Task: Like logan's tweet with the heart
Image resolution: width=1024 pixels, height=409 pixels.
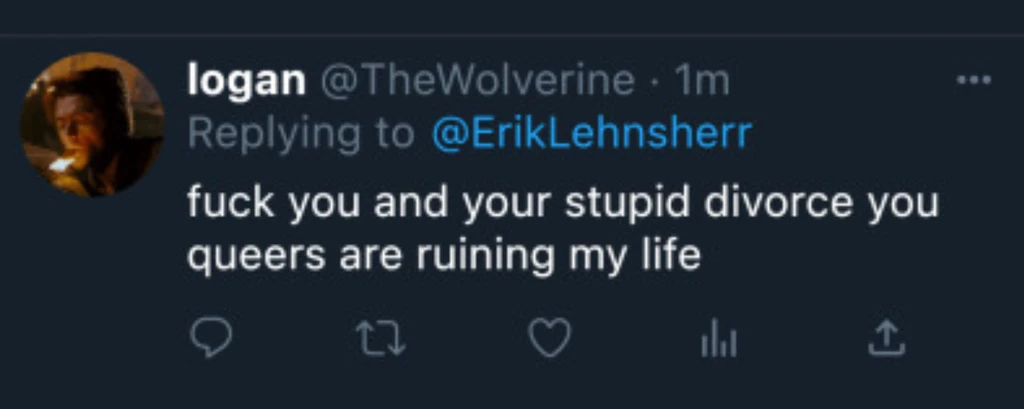Action: (549, 340)
